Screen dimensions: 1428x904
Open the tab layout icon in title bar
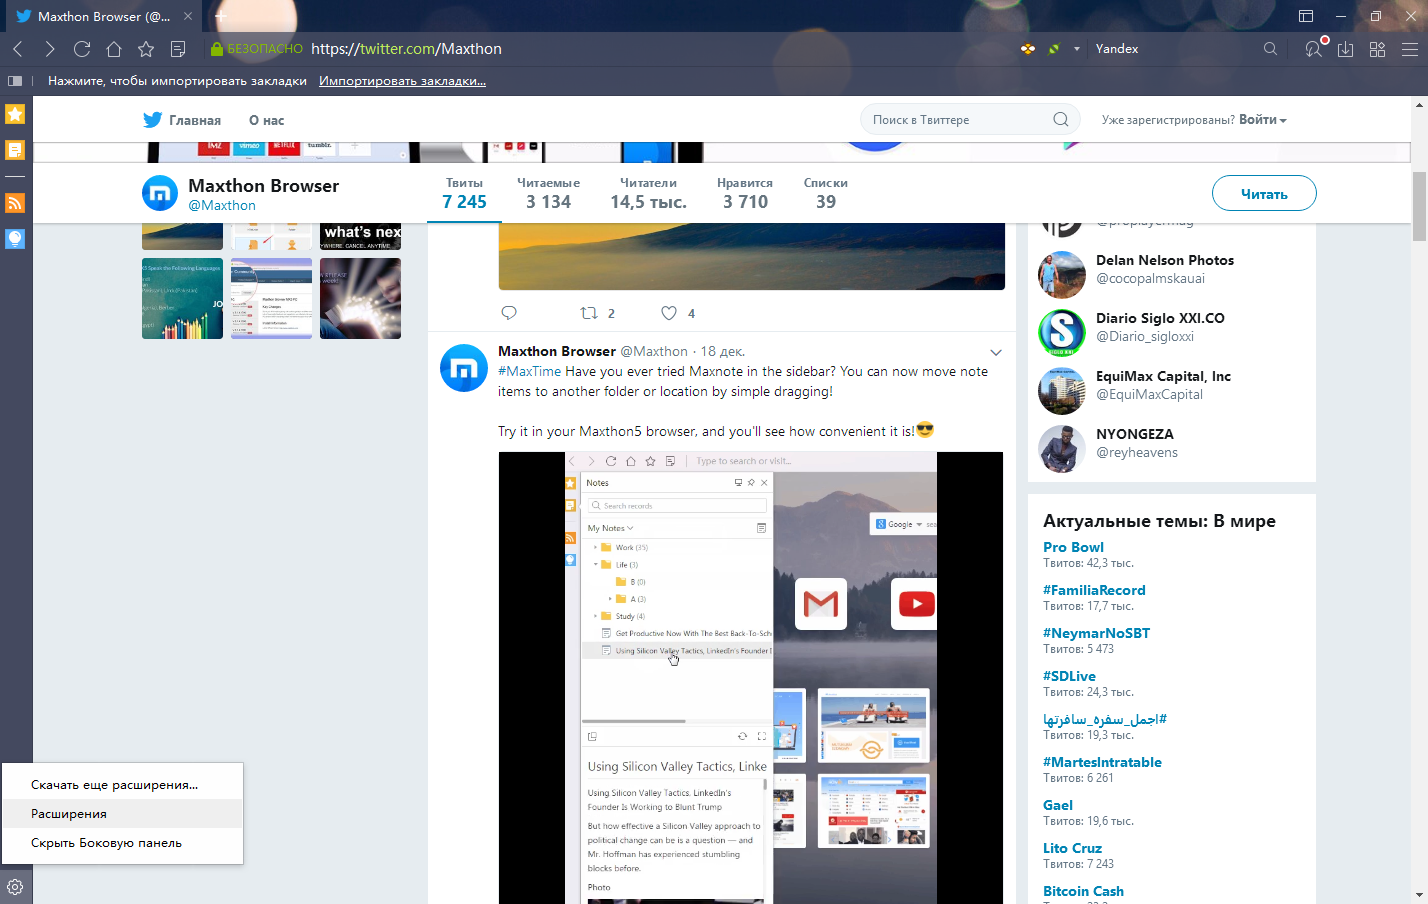pyautogui.click(x=1306, y=16)
